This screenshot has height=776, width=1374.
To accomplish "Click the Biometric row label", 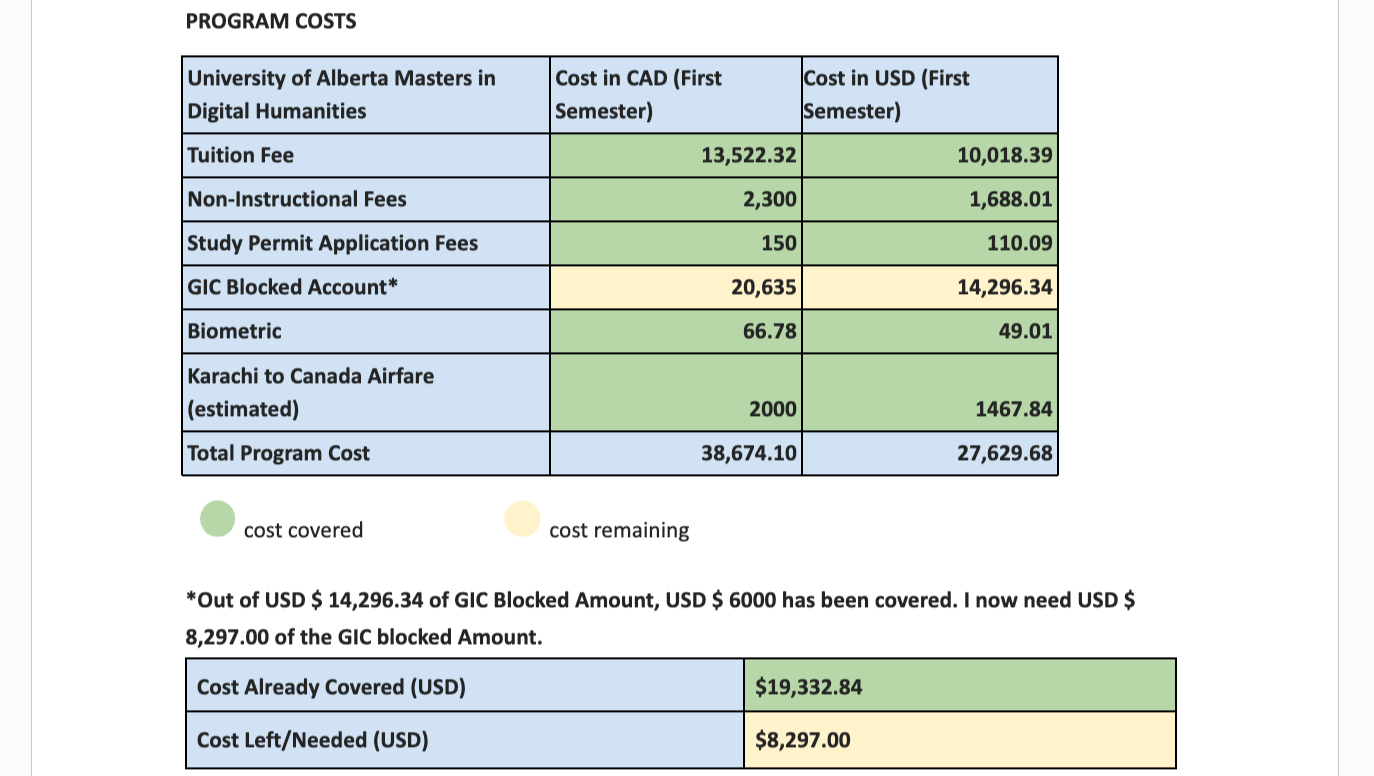I will click(235, 331).
